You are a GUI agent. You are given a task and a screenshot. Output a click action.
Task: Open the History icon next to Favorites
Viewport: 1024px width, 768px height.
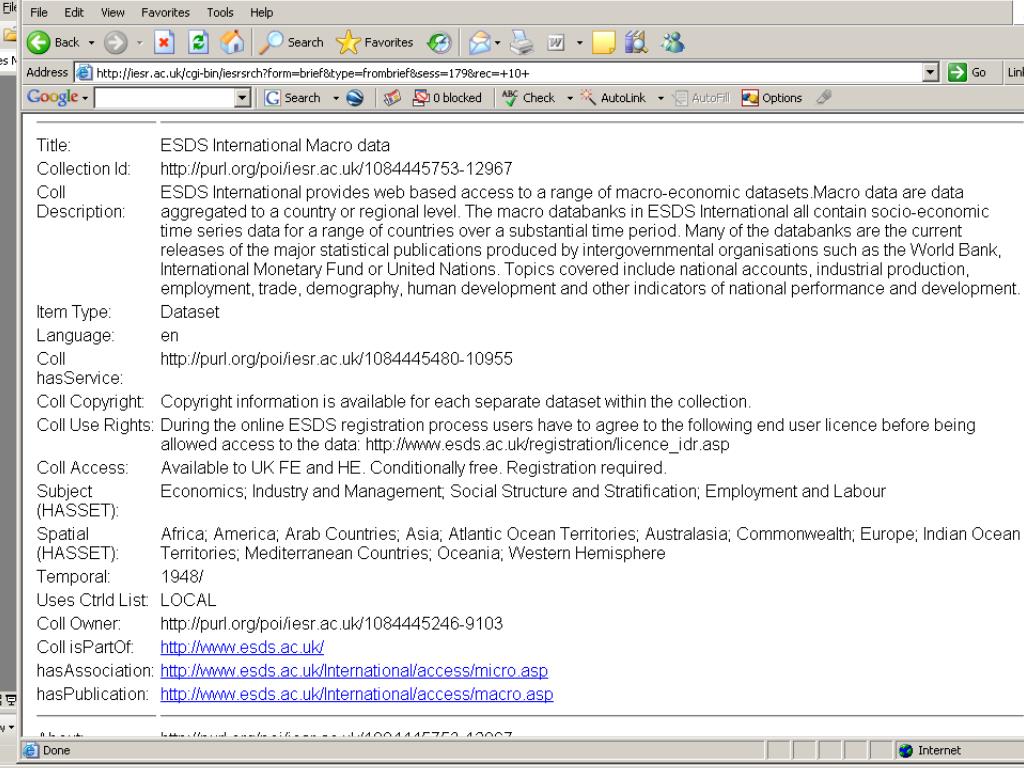point(439,42)
